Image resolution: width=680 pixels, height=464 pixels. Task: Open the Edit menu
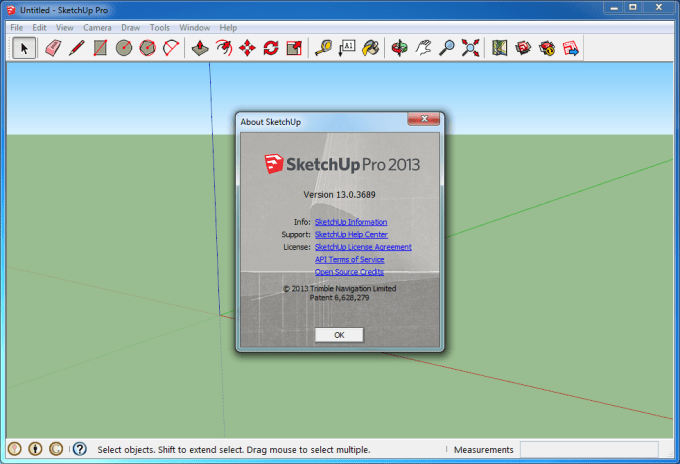(x=39, y=28)
